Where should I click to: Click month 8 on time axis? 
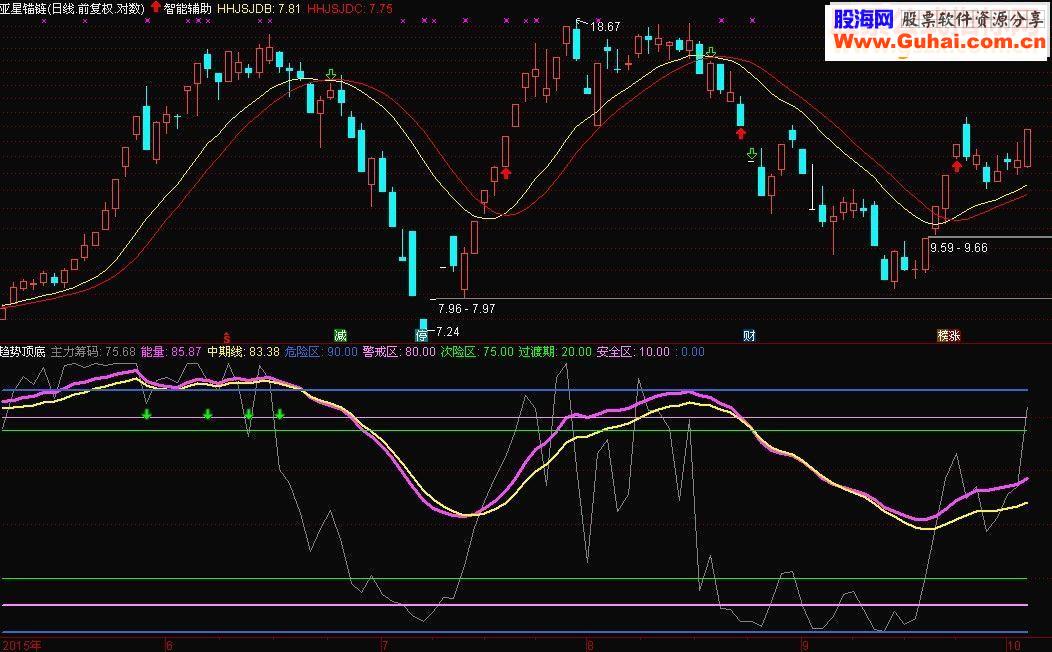click(x=591, y=645)
